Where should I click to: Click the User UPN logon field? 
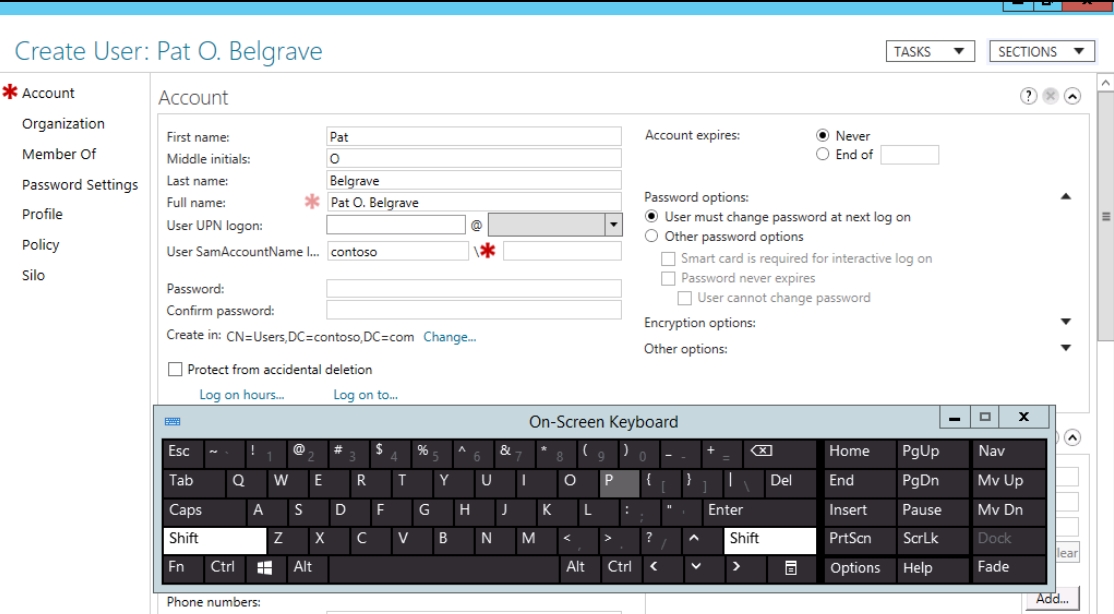click(x=396, y=225)
